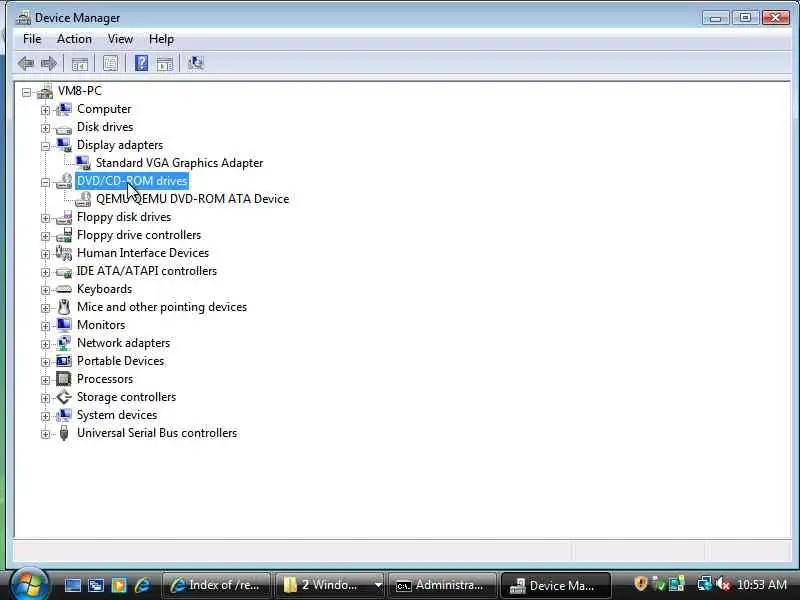Viewport: 800px width, 600px height.
Task: Expand the Storage controllers category
Action: pyautogui.click(x=45, y=398)
